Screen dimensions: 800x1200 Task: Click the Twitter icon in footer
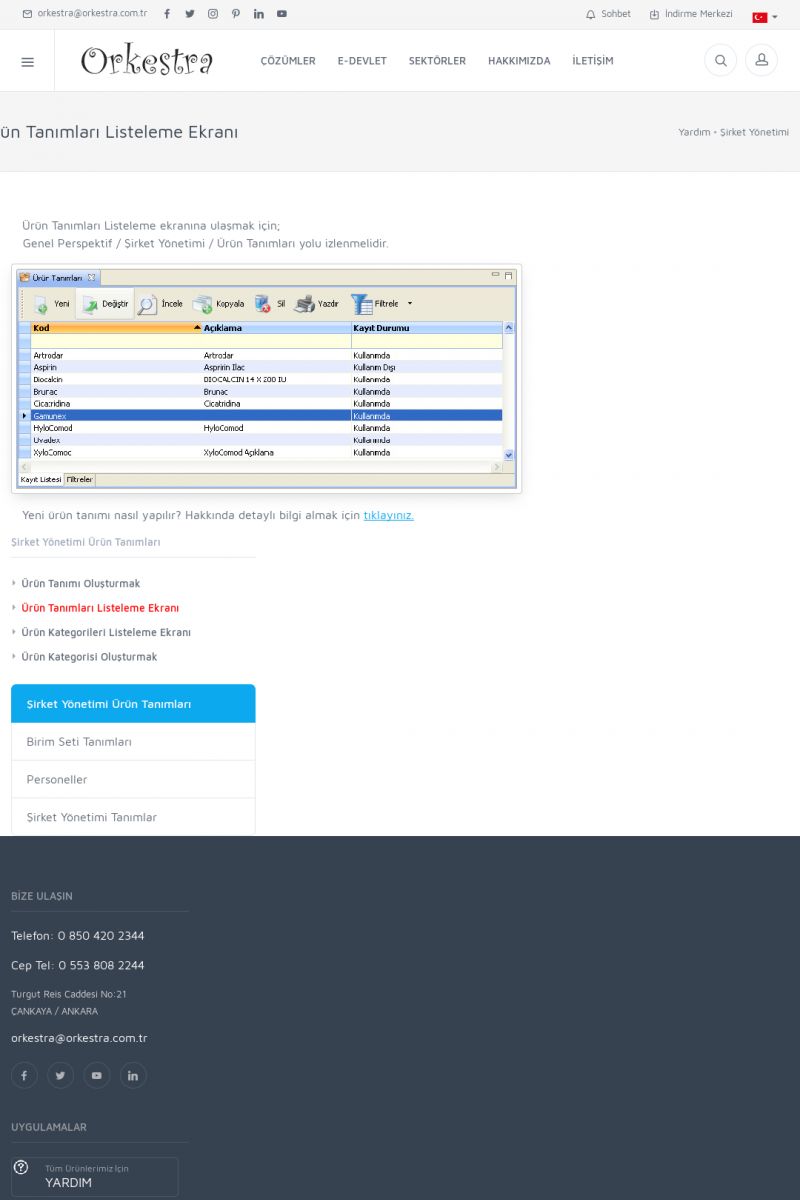pyautogui.click(x=60, y=1075)
